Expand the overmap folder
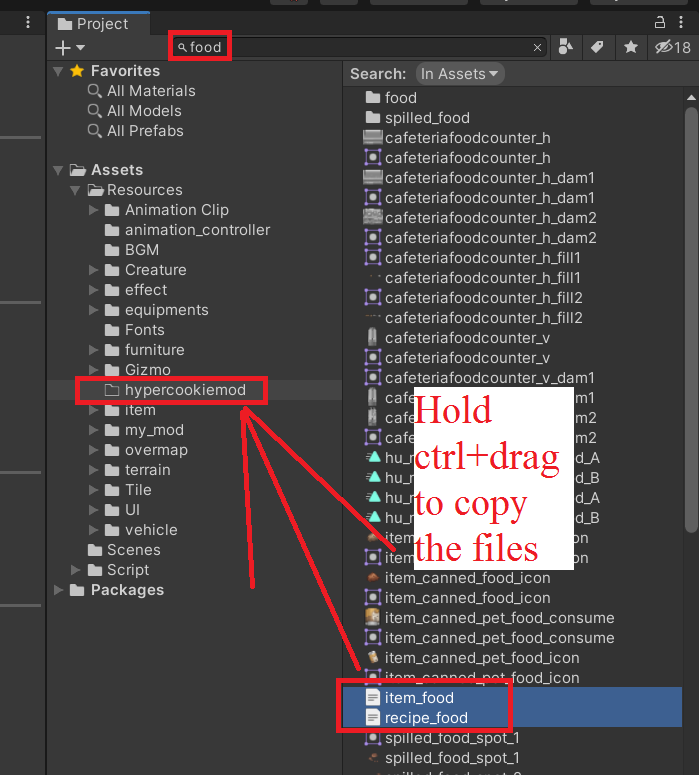Screen dimensions: 699x775 93,450
